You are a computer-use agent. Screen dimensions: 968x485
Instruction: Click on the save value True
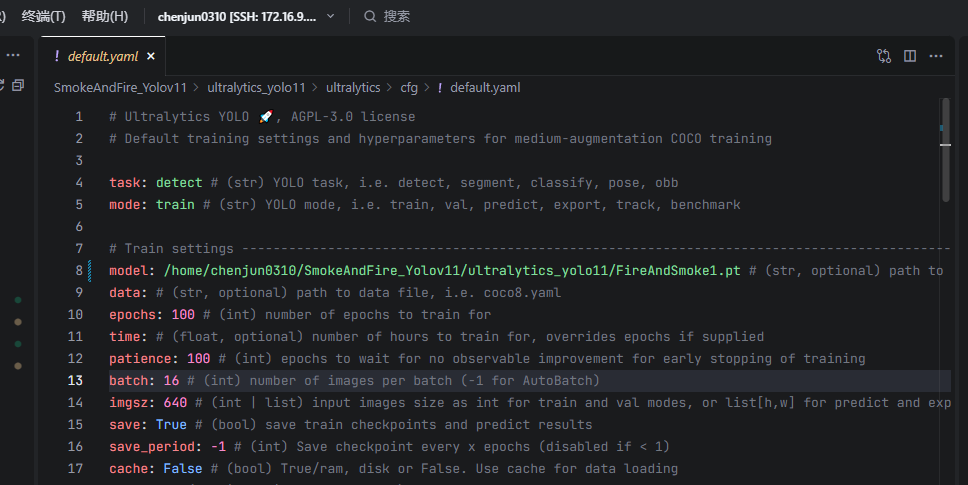coord(171,425)
